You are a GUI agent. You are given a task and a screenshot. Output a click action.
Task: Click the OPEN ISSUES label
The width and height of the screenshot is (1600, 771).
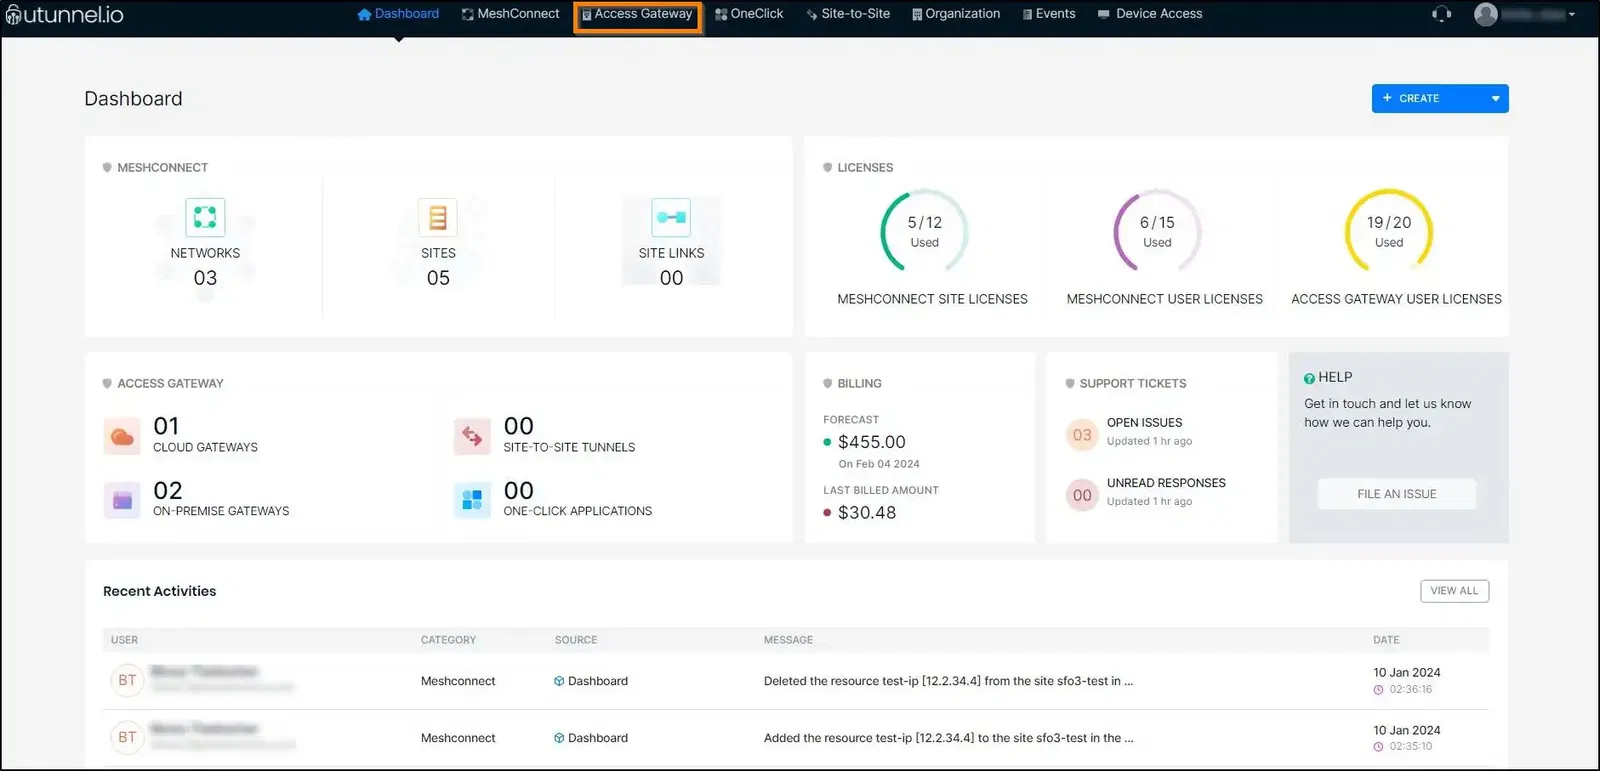[x=1144, y=423]
